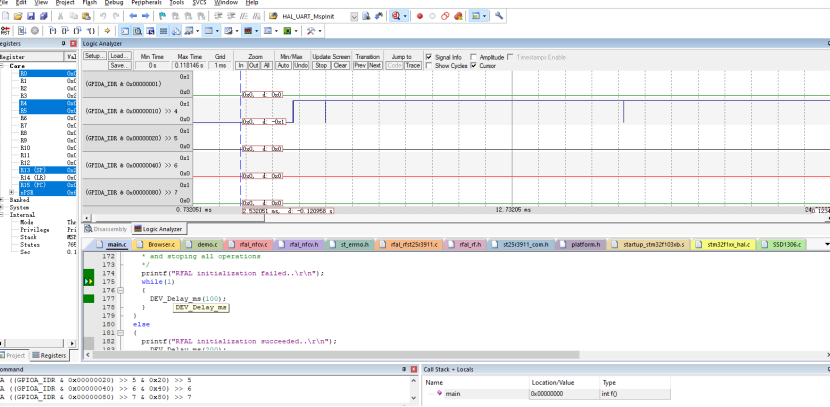Image resolution: width=830 pixels, height=407 pixels.
Task: Open the Window layout dropdown in top toolbar
Action: [x=484, y=16]
